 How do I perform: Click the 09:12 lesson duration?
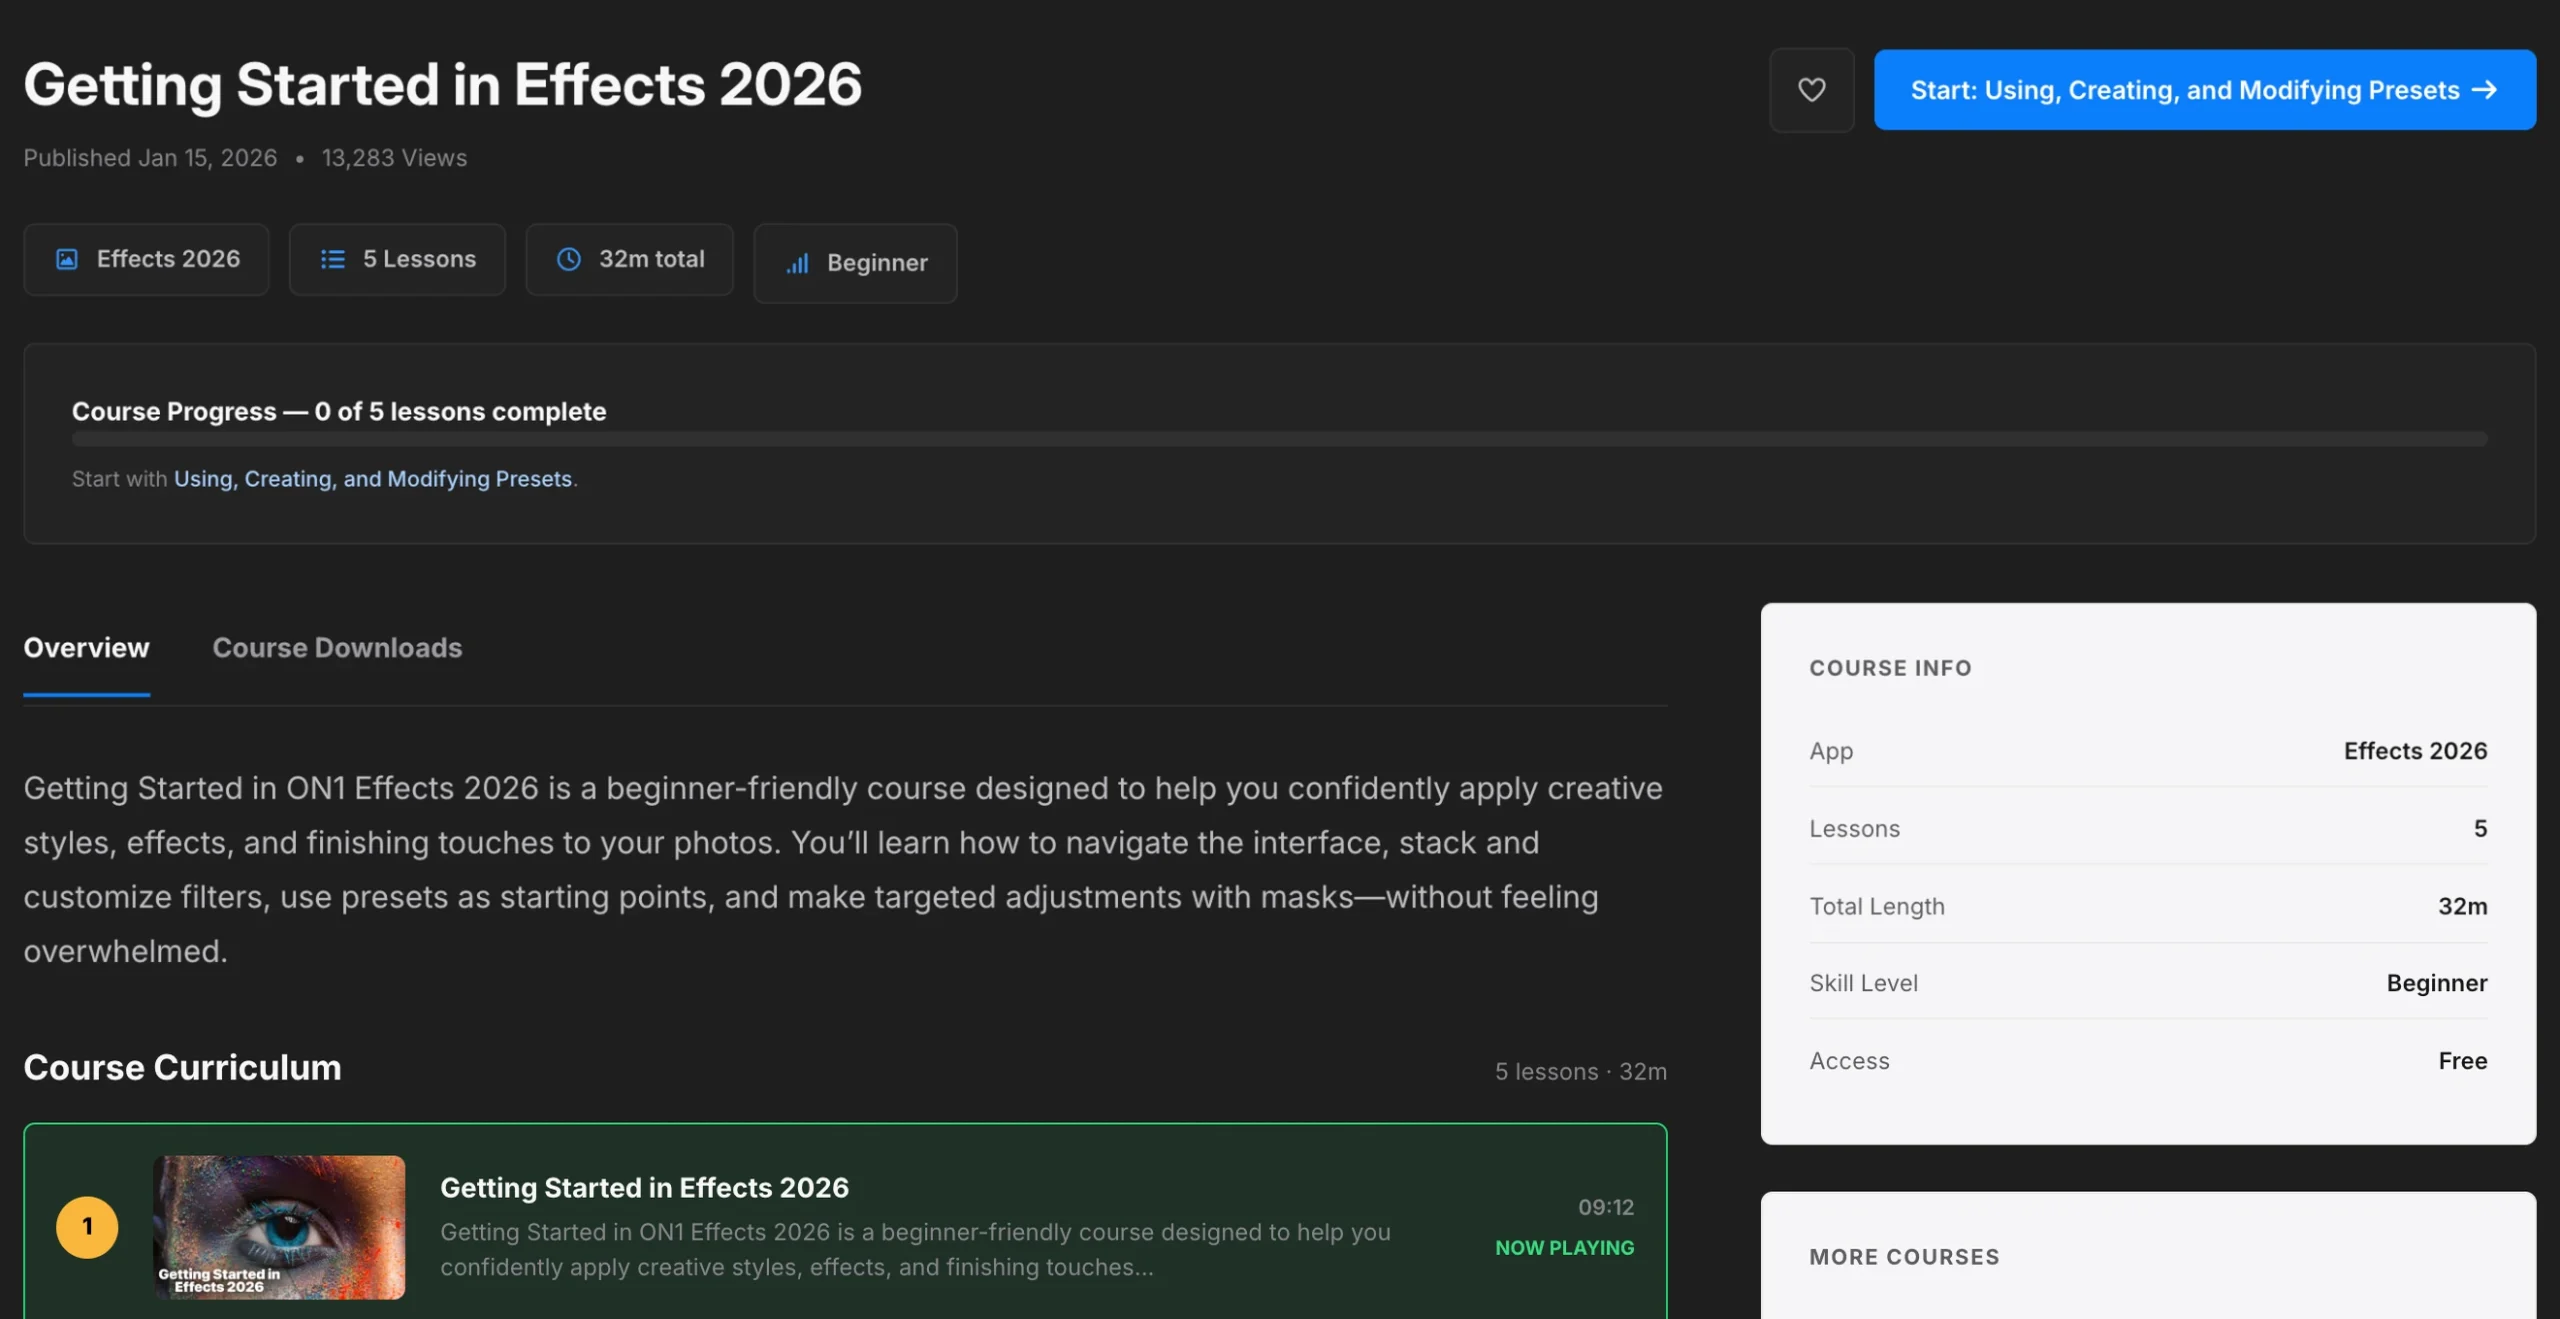tap(1606, 1207)
